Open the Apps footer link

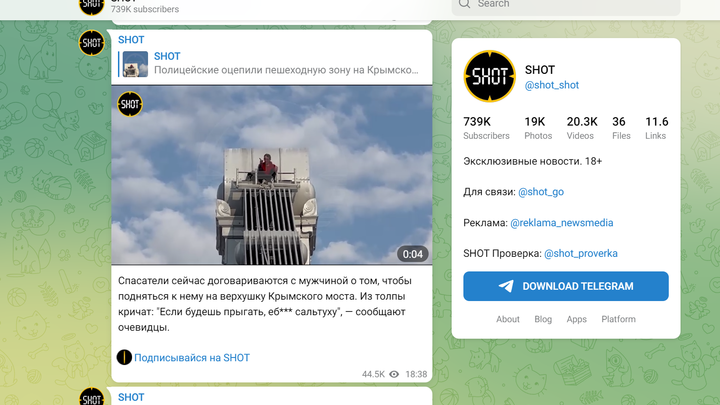(x=576, y=319)
